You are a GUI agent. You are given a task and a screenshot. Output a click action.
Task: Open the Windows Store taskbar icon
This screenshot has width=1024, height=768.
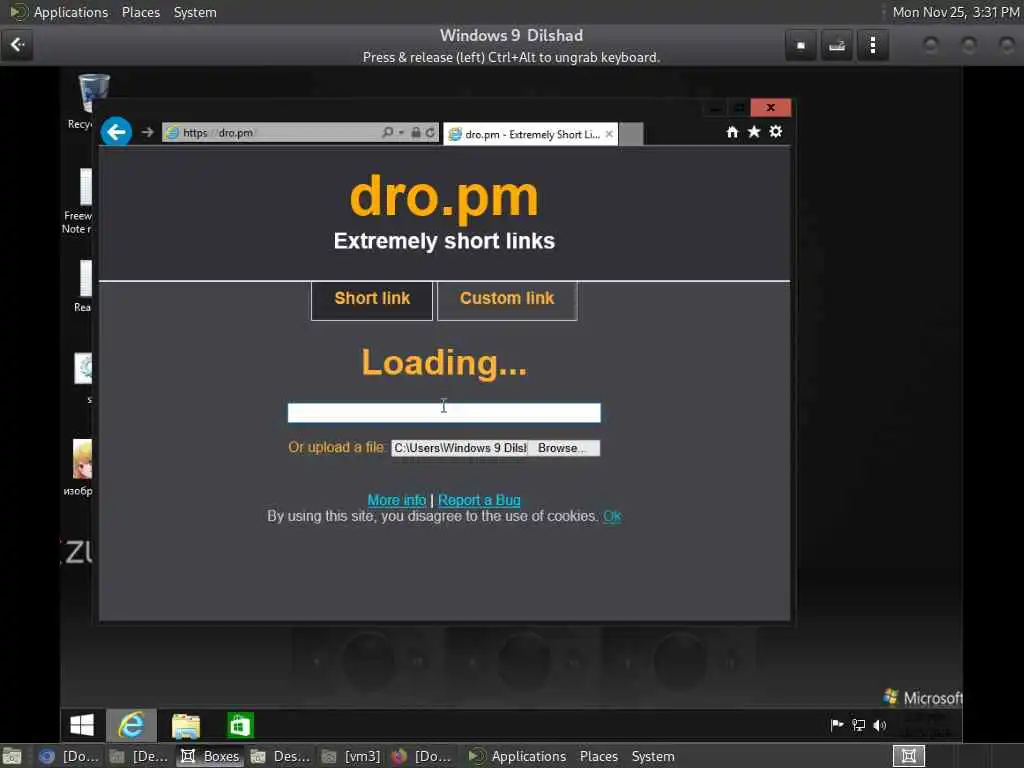coord(240,725)
